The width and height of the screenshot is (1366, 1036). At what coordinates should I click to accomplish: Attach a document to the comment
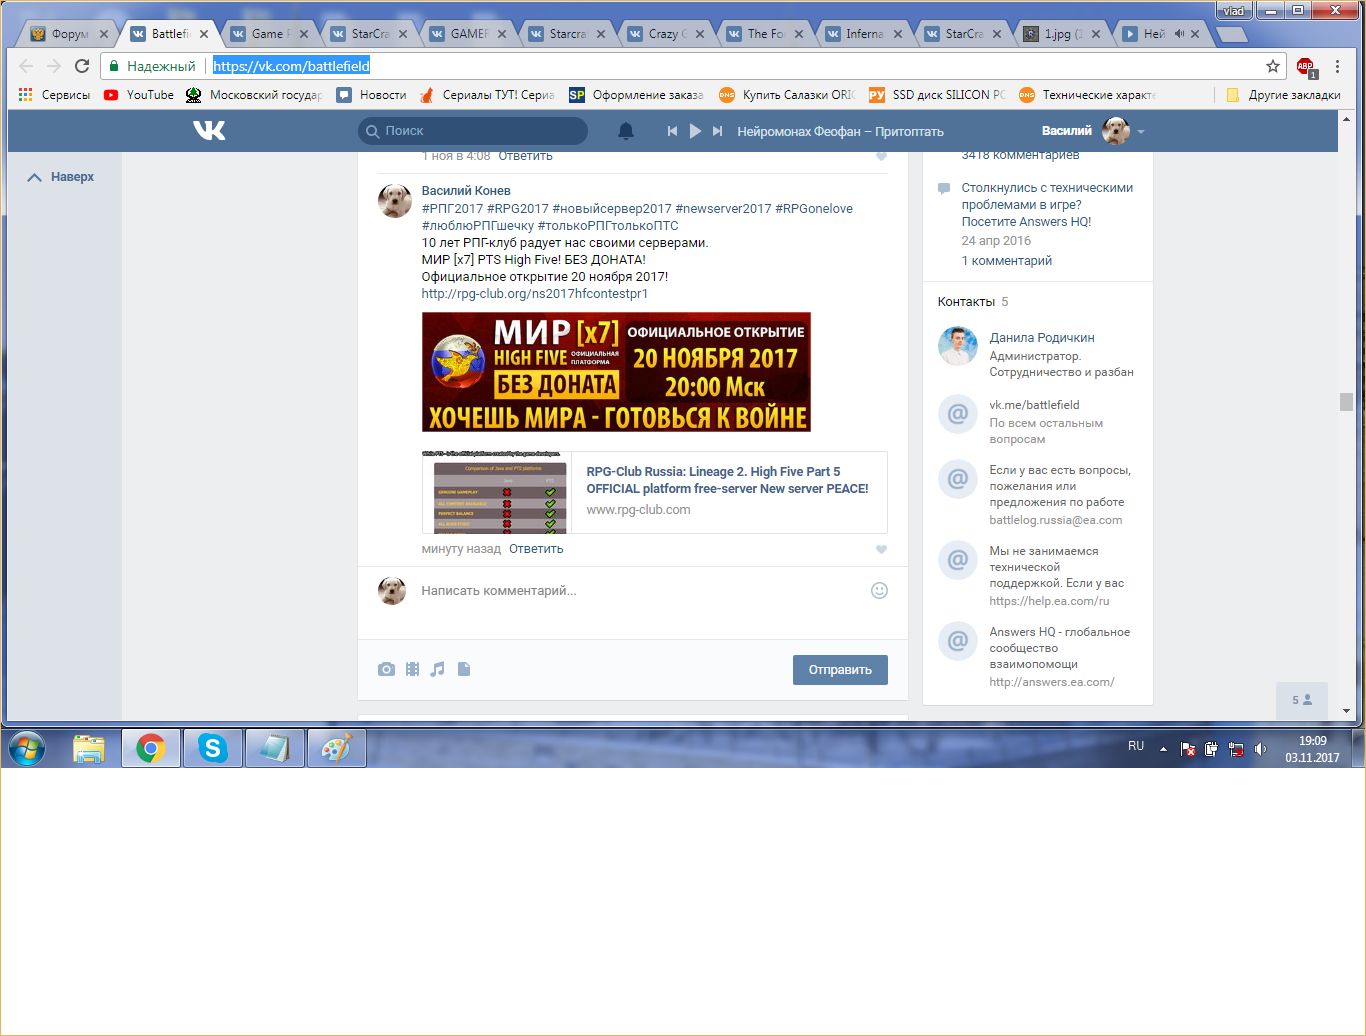pos(463,669)
